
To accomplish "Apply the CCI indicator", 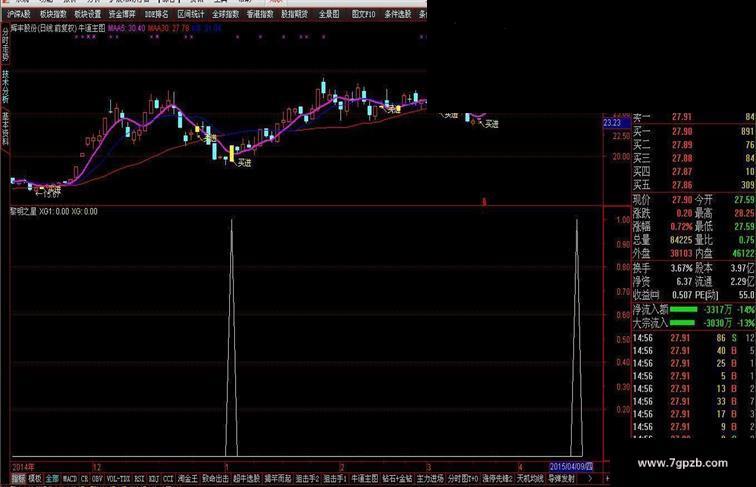I will (168, 479).
